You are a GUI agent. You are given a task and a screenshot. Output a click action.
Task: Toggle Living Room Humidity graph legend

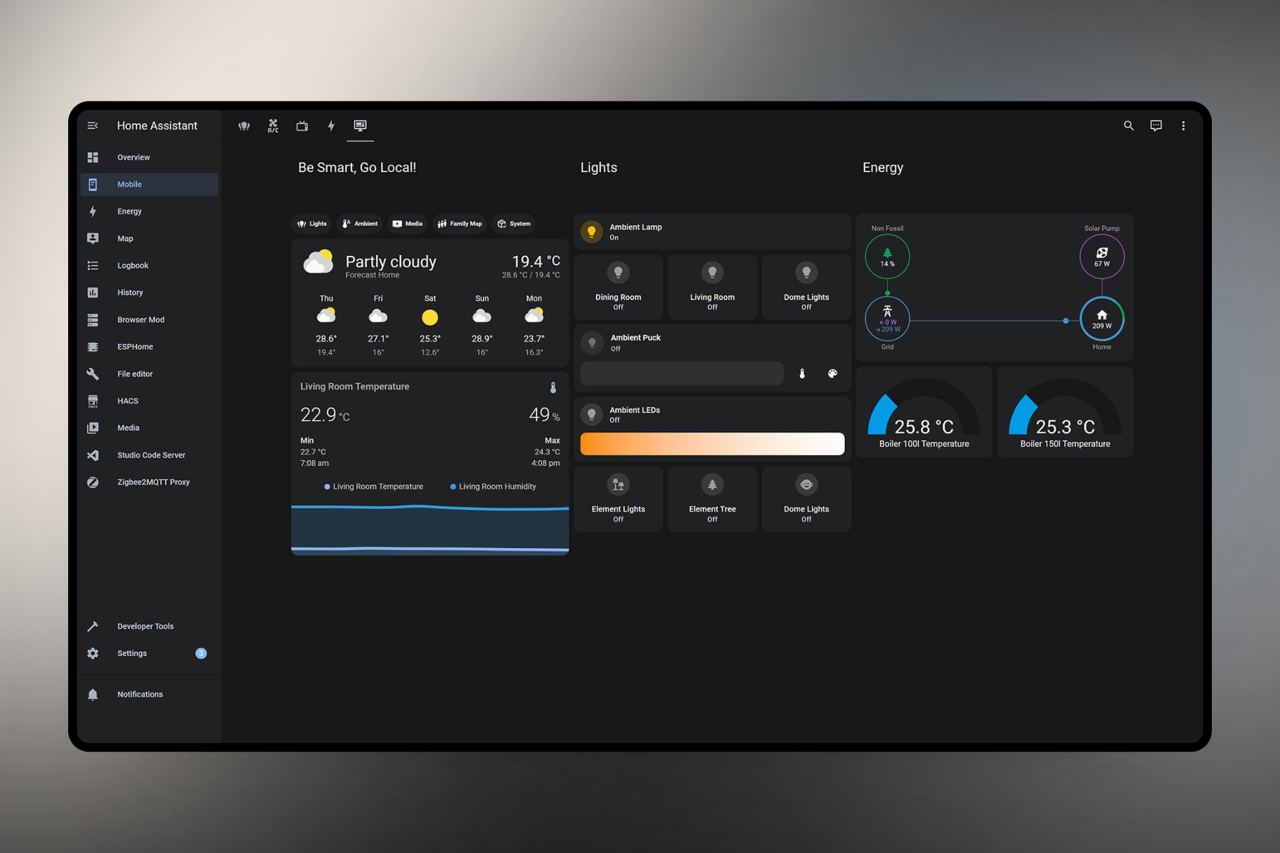tap(493, 487)
